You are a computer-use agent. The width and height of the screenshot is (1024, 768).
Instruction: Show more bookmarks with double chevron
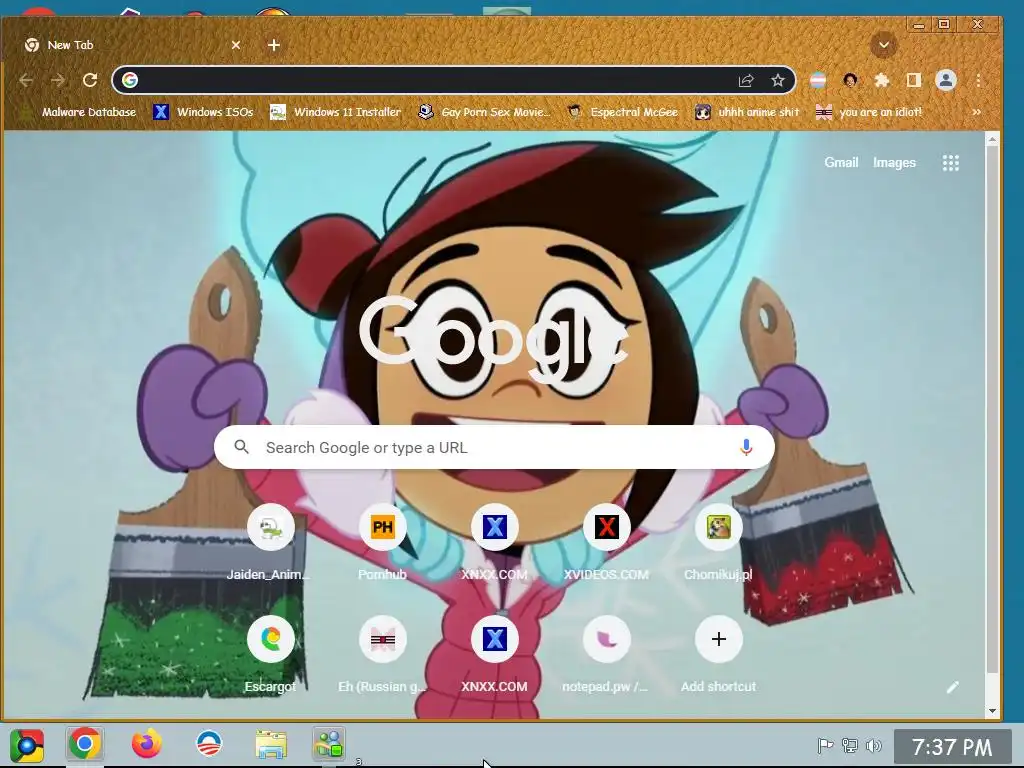click(x=976, y=112)
